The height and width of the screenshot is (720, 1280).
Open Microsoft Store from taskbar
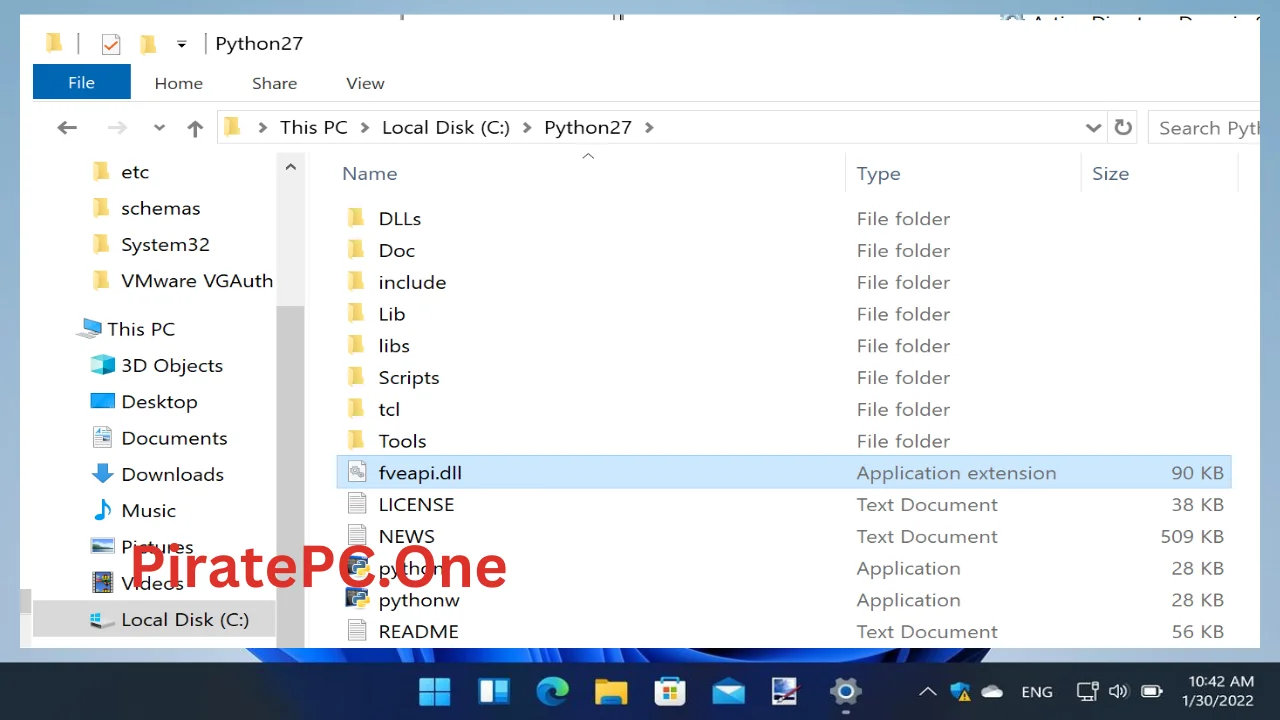670,691
